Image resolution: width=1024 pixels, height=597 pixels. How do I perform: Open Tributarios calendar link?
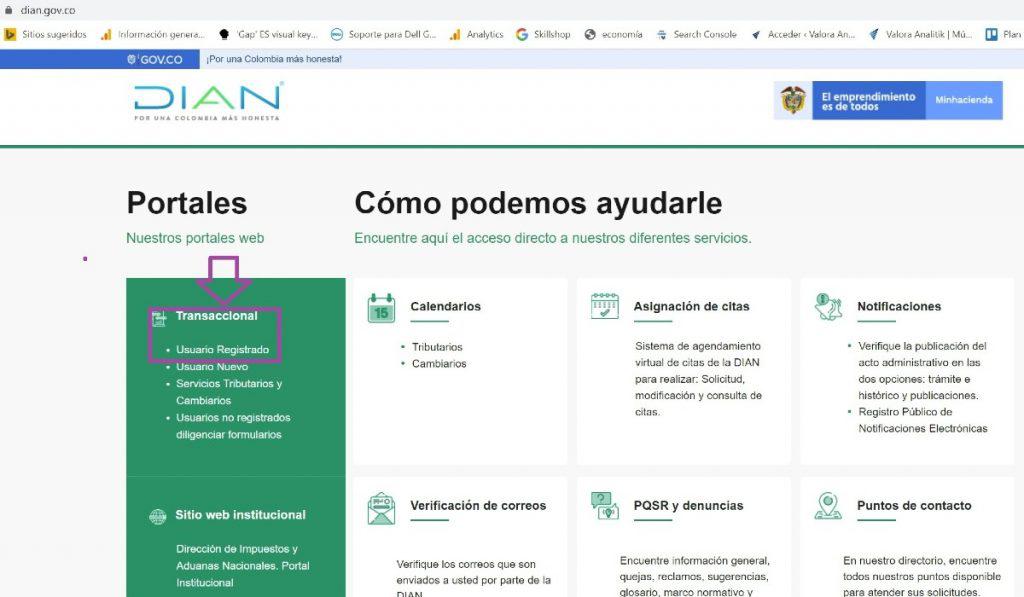pyautogui.click(x=437, y=347)
